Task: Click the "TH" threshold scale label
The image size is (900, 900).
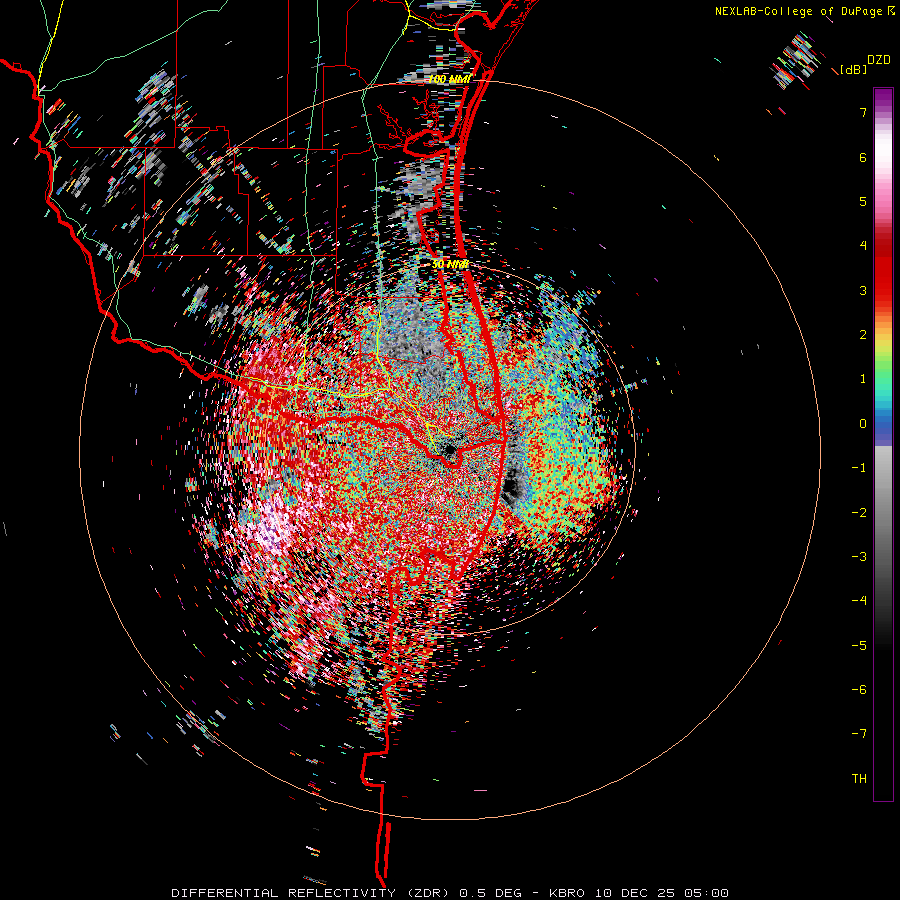Action: point(859,779)
